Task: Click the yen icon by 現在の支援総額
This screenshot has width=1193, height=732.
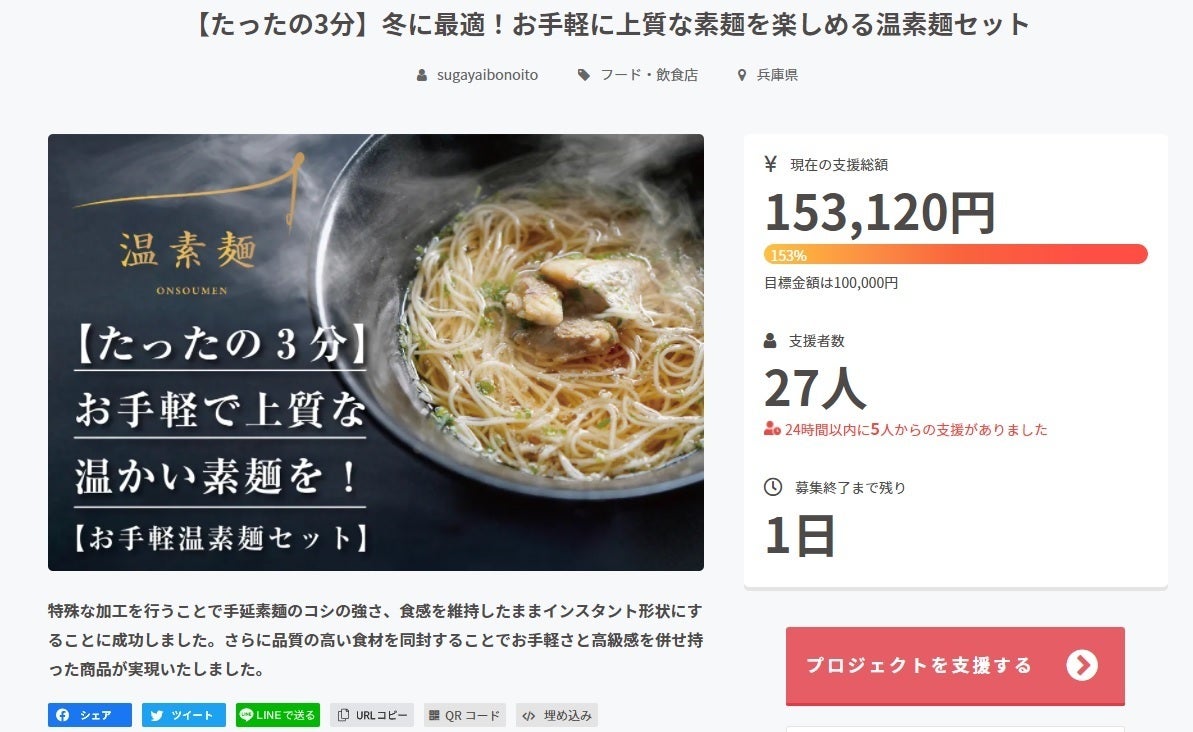Action: [x=771, y=164]
